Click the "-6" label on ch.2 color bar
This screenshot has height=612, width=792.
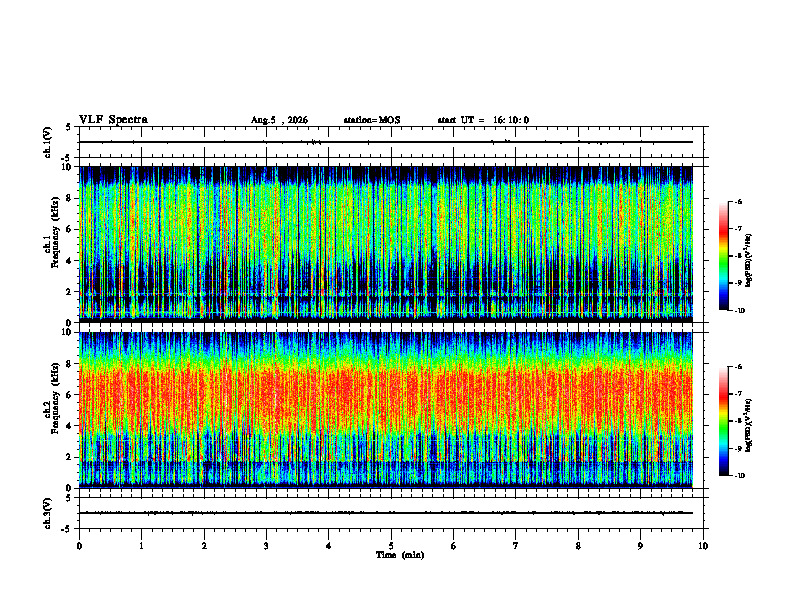point(738,367)
